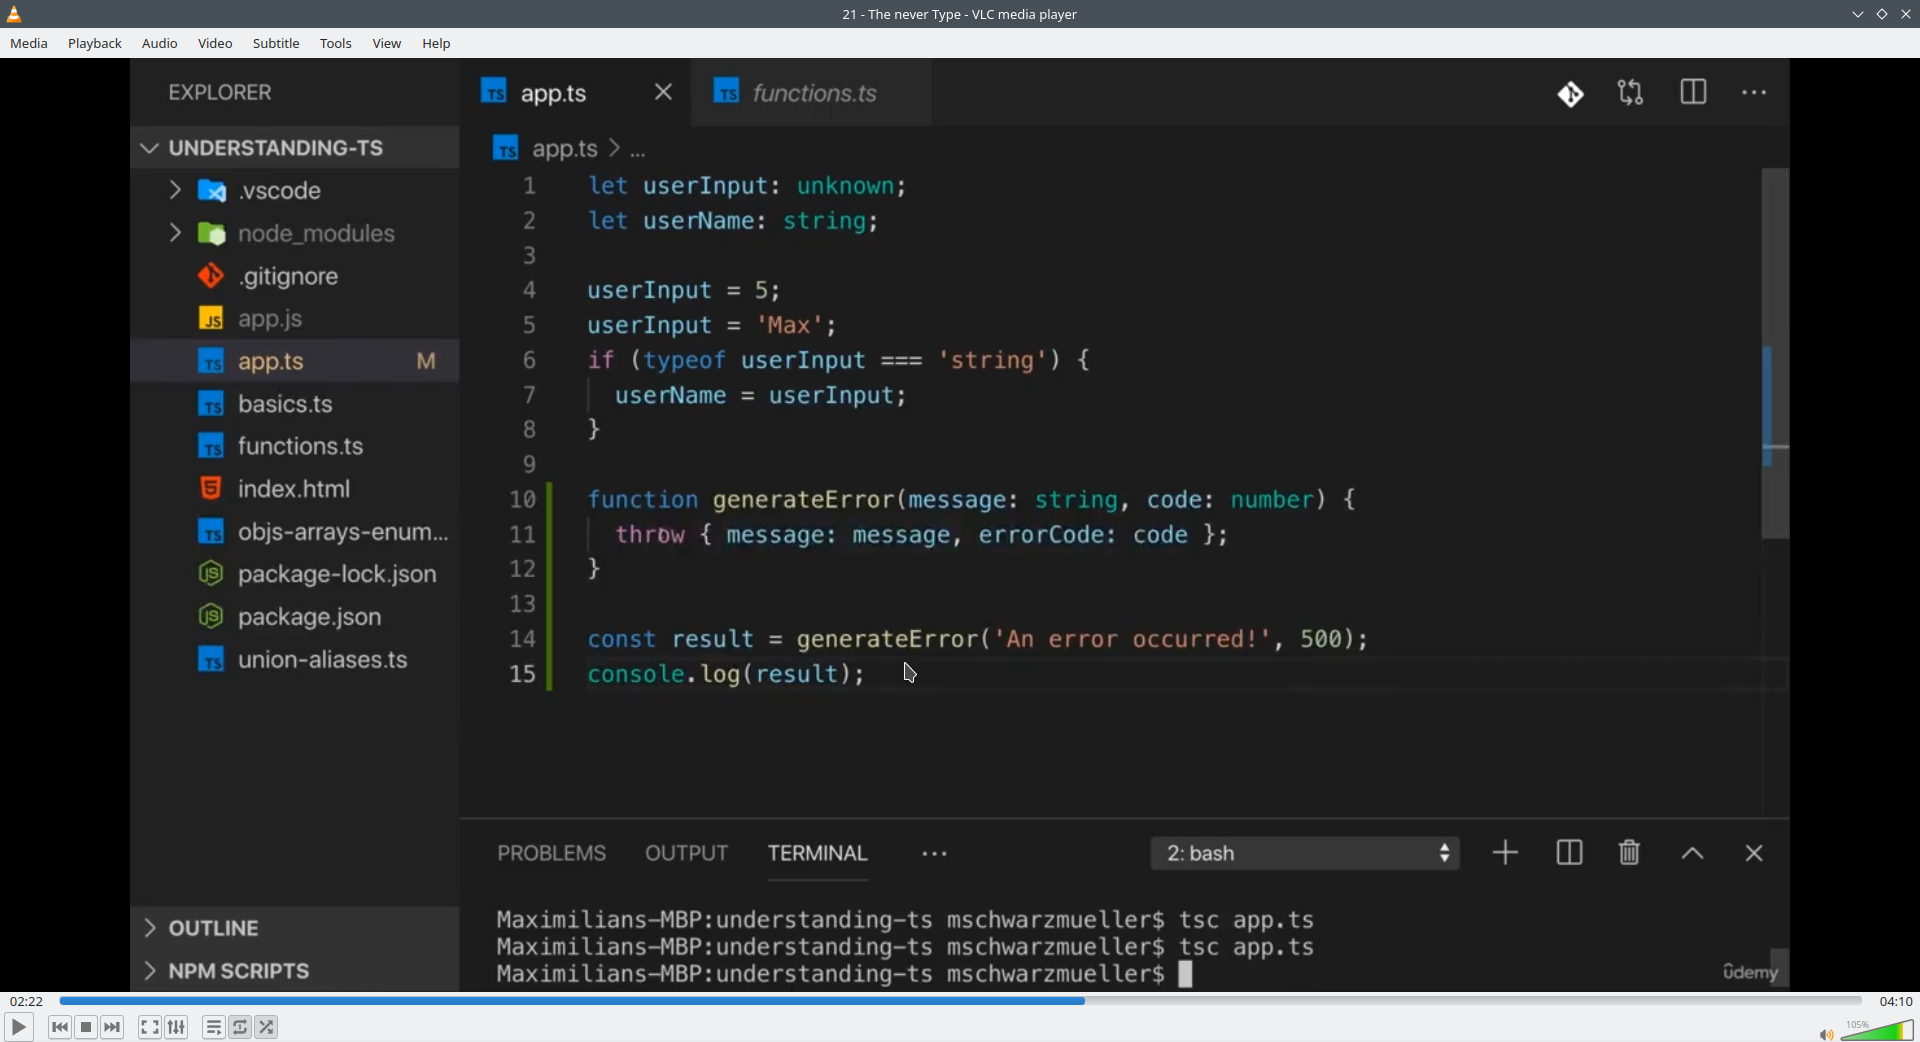
Task: Collapse the UNDERSTANDING-TS folder section
Action: [295, 148]
